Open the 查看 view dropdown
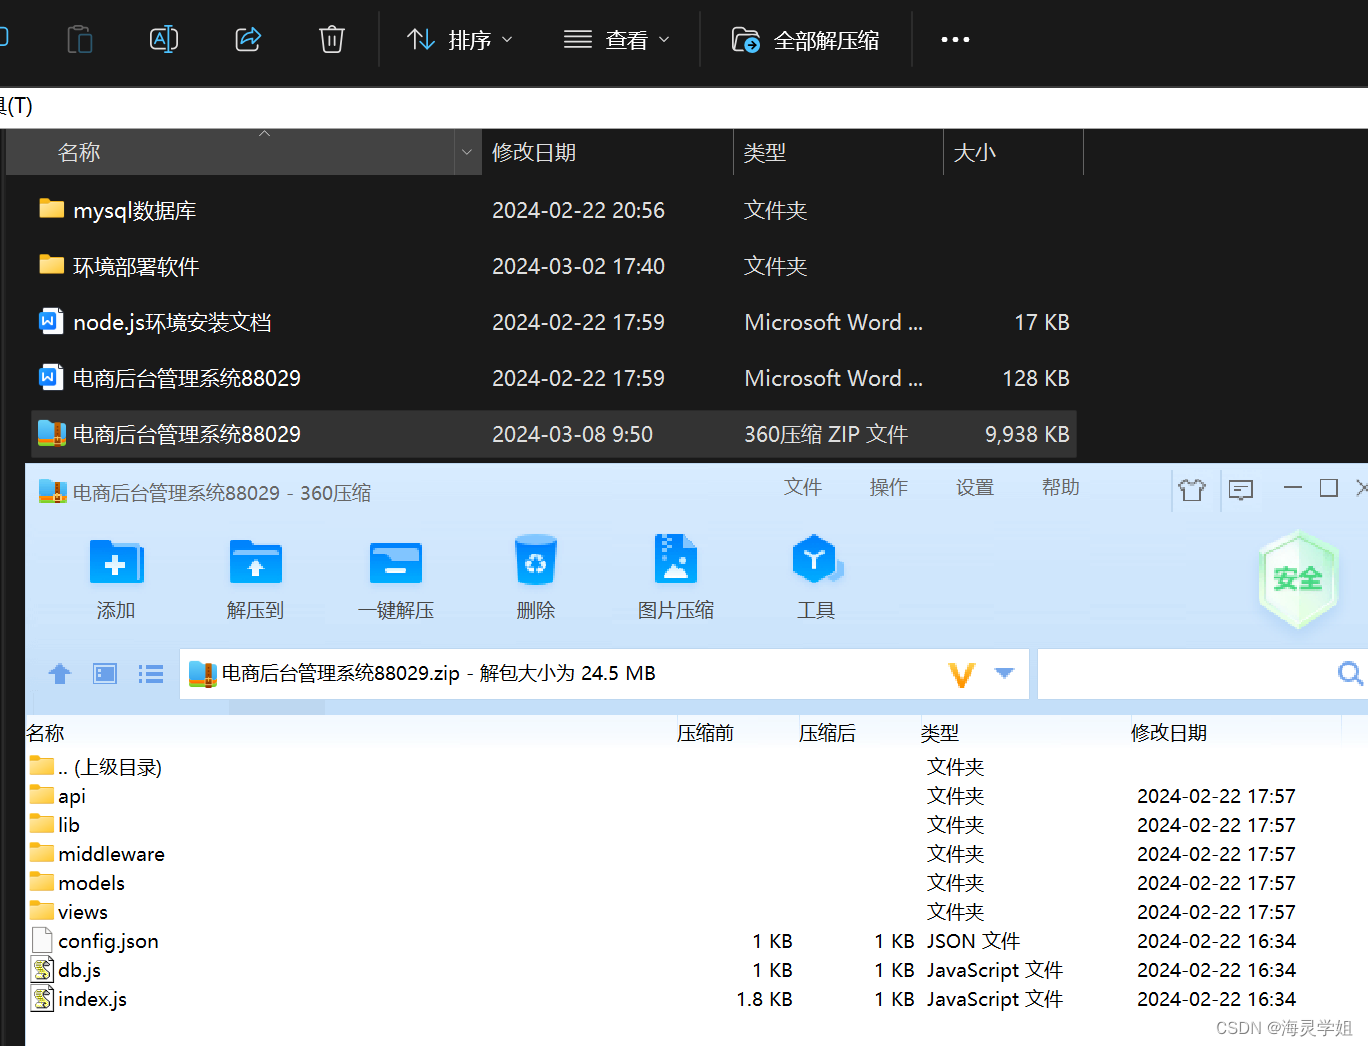1368x1046 pixels. coord(617,39)
